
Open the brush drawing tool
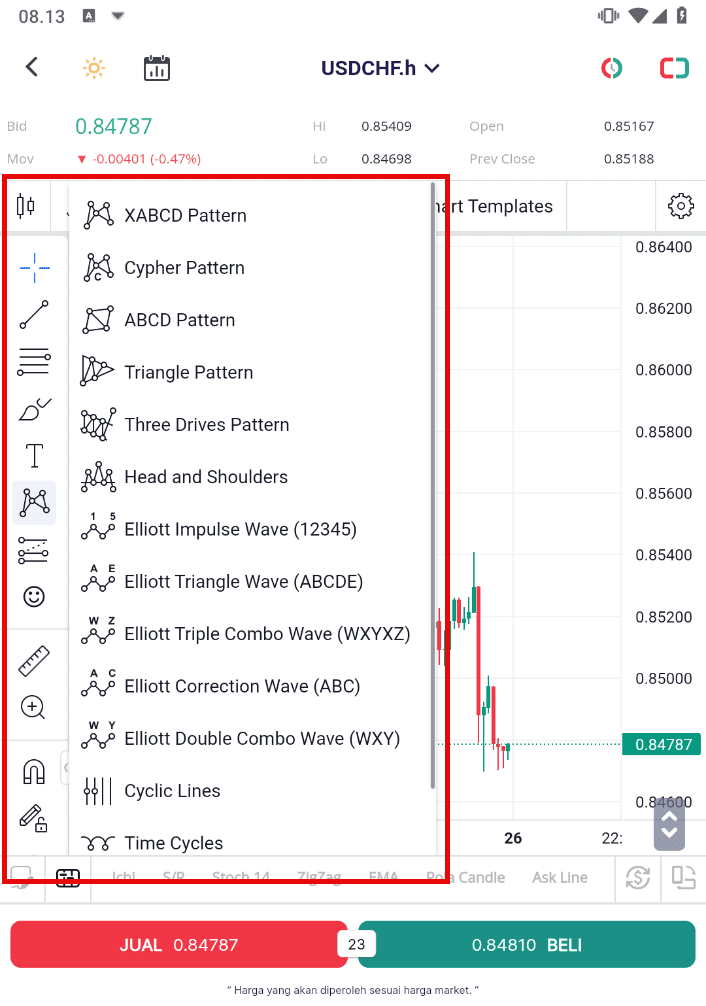click(34, 409)
